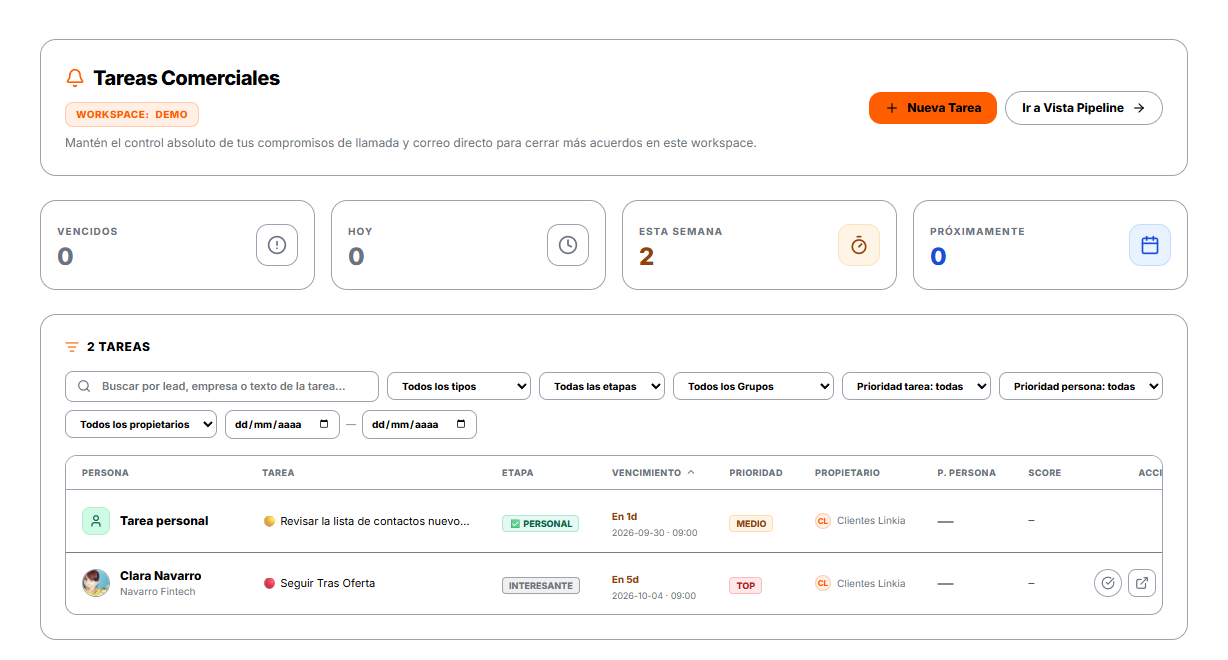
Task: Open calendar picker on the start date field
Action: [324, 424]
